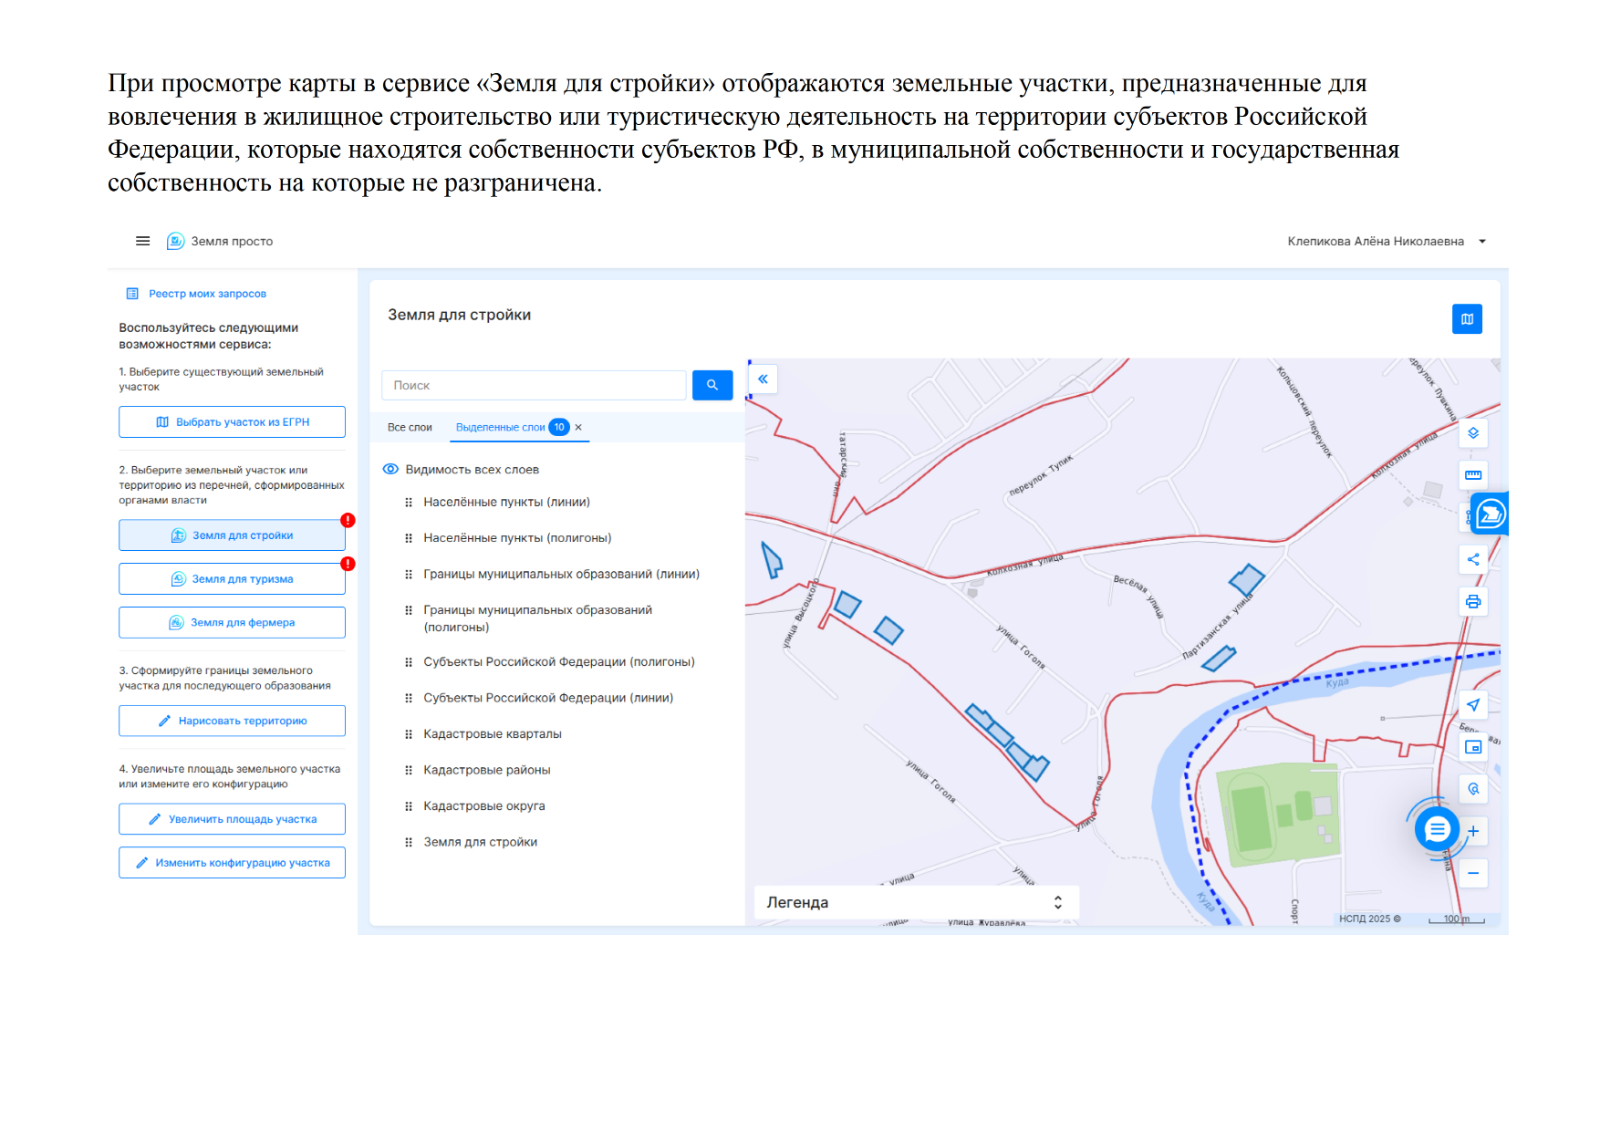Click the share map icon
The image size is (1600, 1132).
click(1473, 559)
